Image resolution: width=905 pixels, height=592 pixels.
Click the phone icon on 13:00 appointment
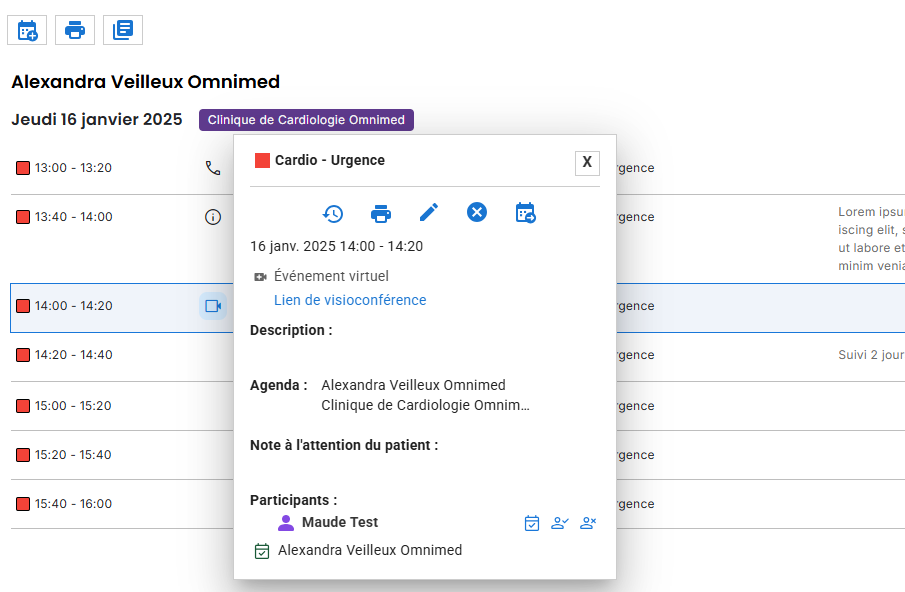click(x=213, y=168)
